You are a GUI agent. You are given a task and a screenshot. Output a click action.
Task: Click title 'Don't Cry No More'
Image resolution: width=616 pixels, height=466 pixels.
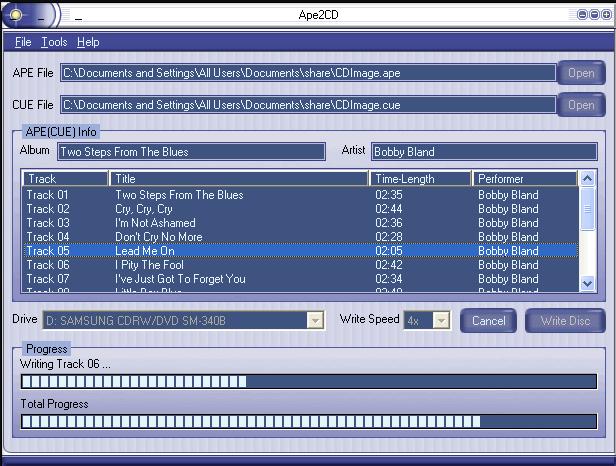pos(159,237)
